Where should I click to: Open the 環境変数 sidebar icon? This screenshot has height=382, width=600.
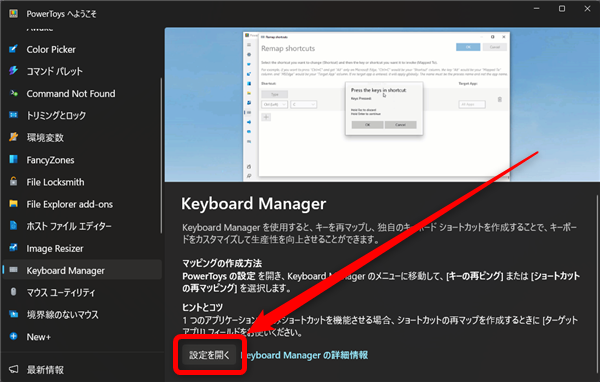coord(13,137)
